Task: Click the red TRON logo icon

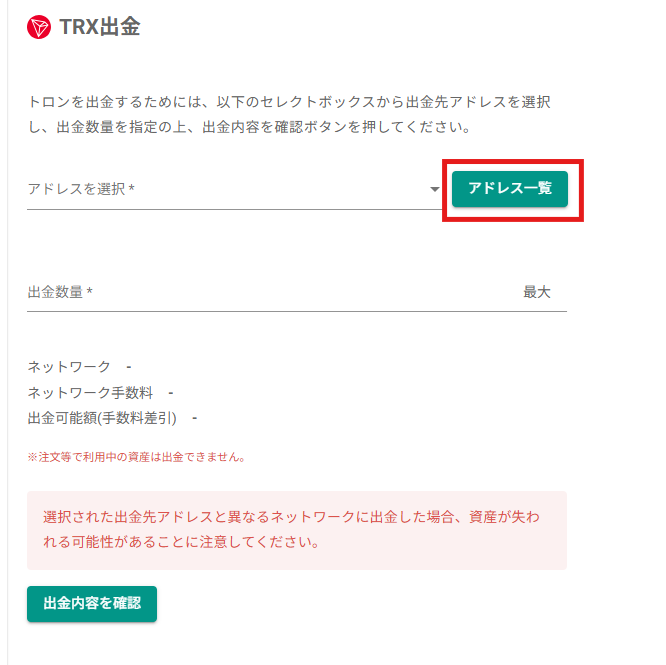Action: point(39,27)
